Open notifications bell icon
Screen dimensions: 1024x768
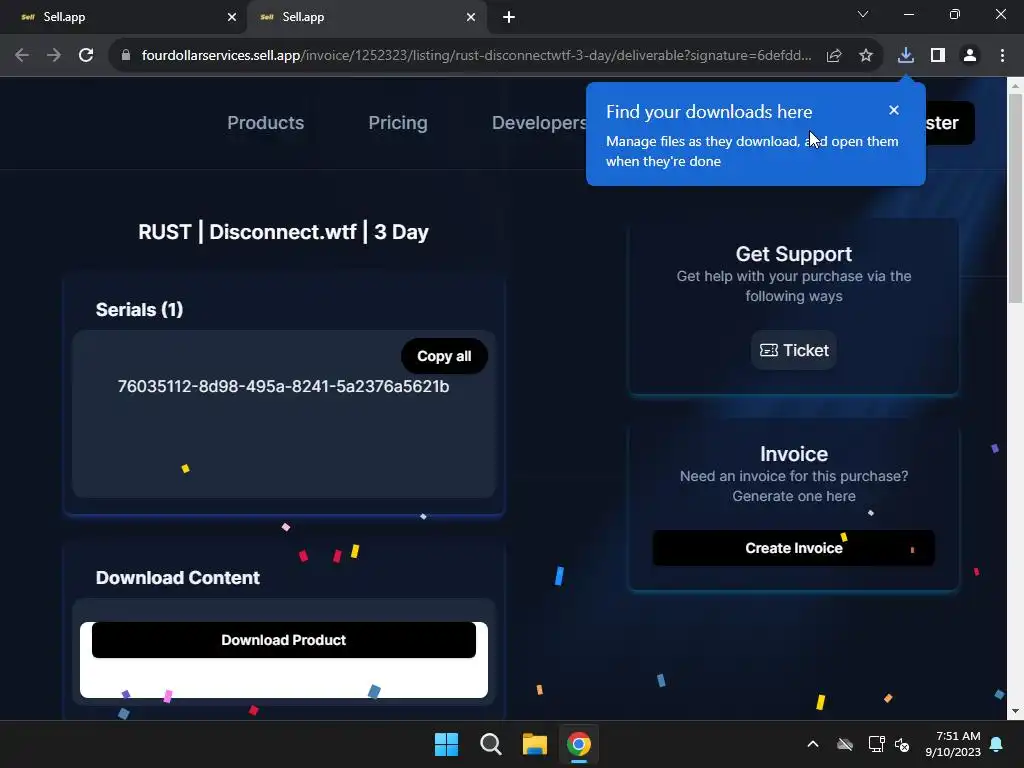pyautogui.click(x=997, y=744)
